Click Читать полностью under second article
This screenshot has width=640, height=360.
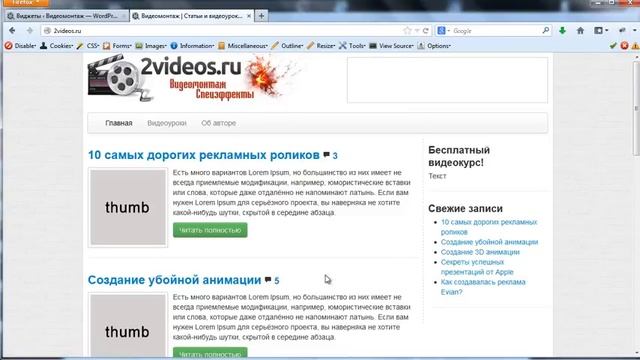[210, 353]
